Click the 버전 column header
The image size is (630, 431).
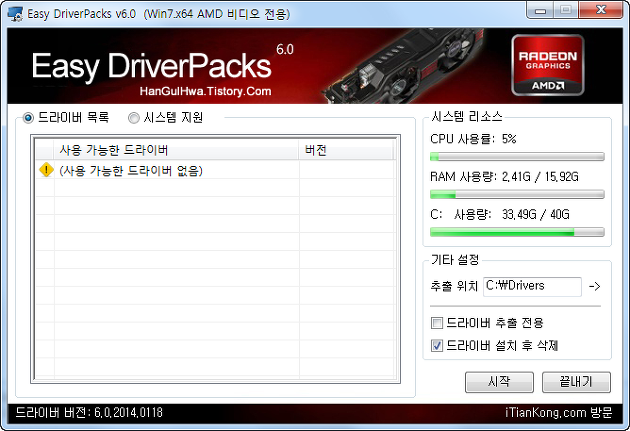pos(346,150)
